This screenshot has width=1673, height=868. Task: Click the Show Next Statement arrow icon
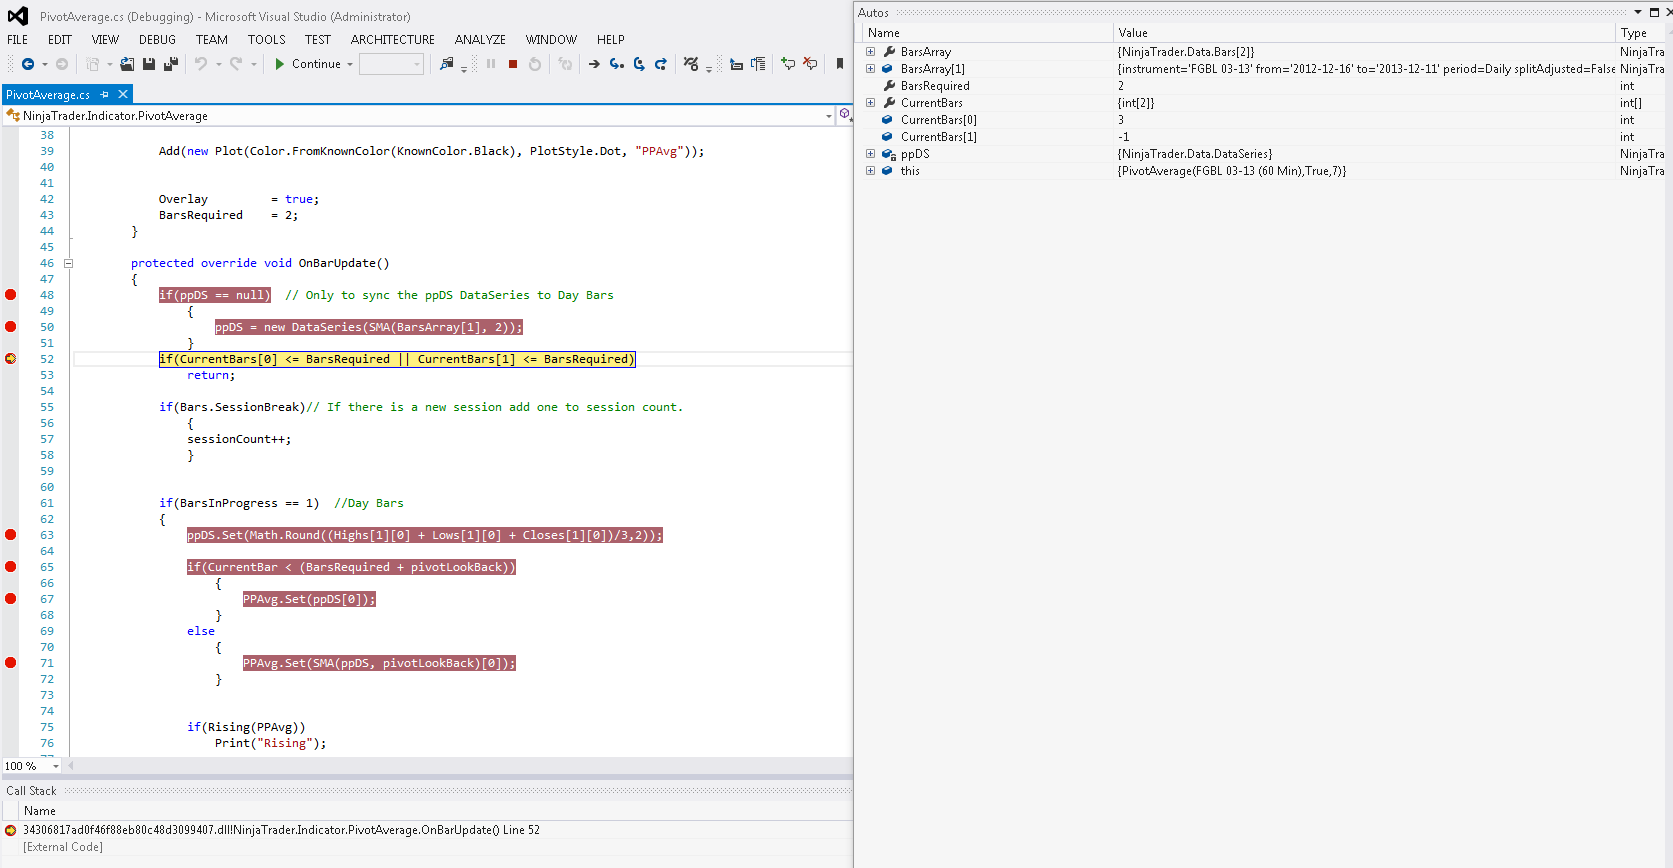point(594,64)
